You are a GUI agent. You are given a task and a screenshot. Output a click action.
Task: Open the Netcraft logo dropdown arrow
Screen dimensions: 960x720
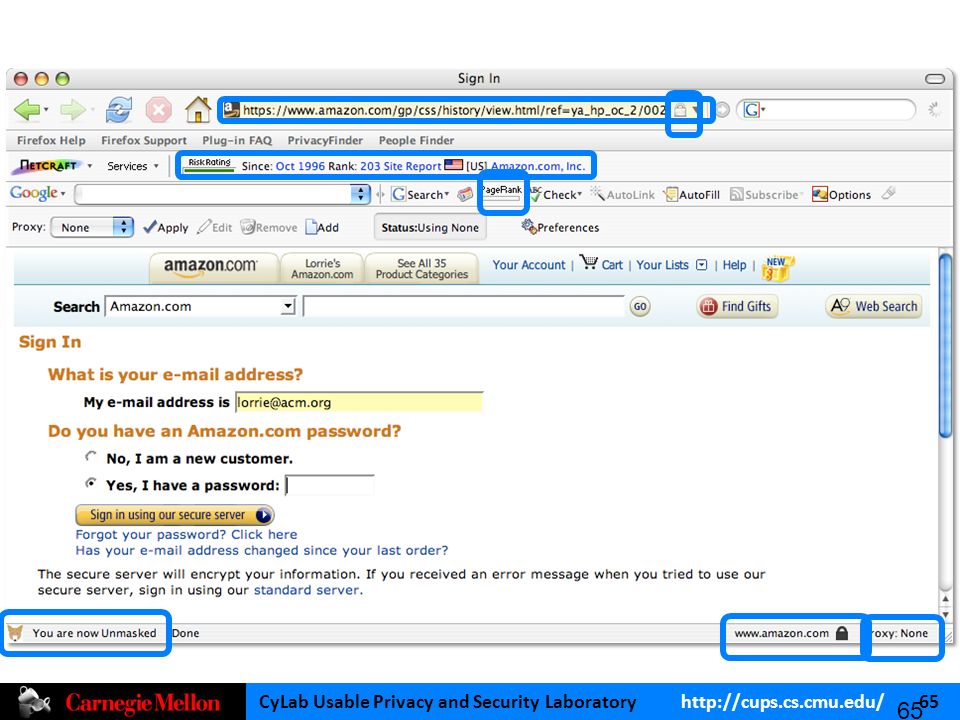point(90,166)
